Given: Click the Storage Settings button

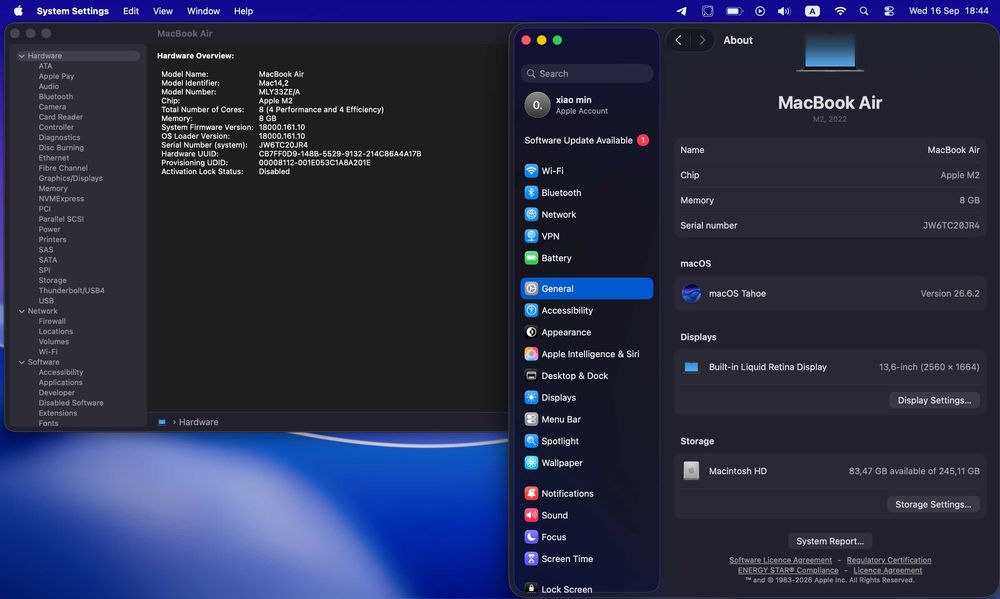Looking at the screenshot, I should click(933, 504).
